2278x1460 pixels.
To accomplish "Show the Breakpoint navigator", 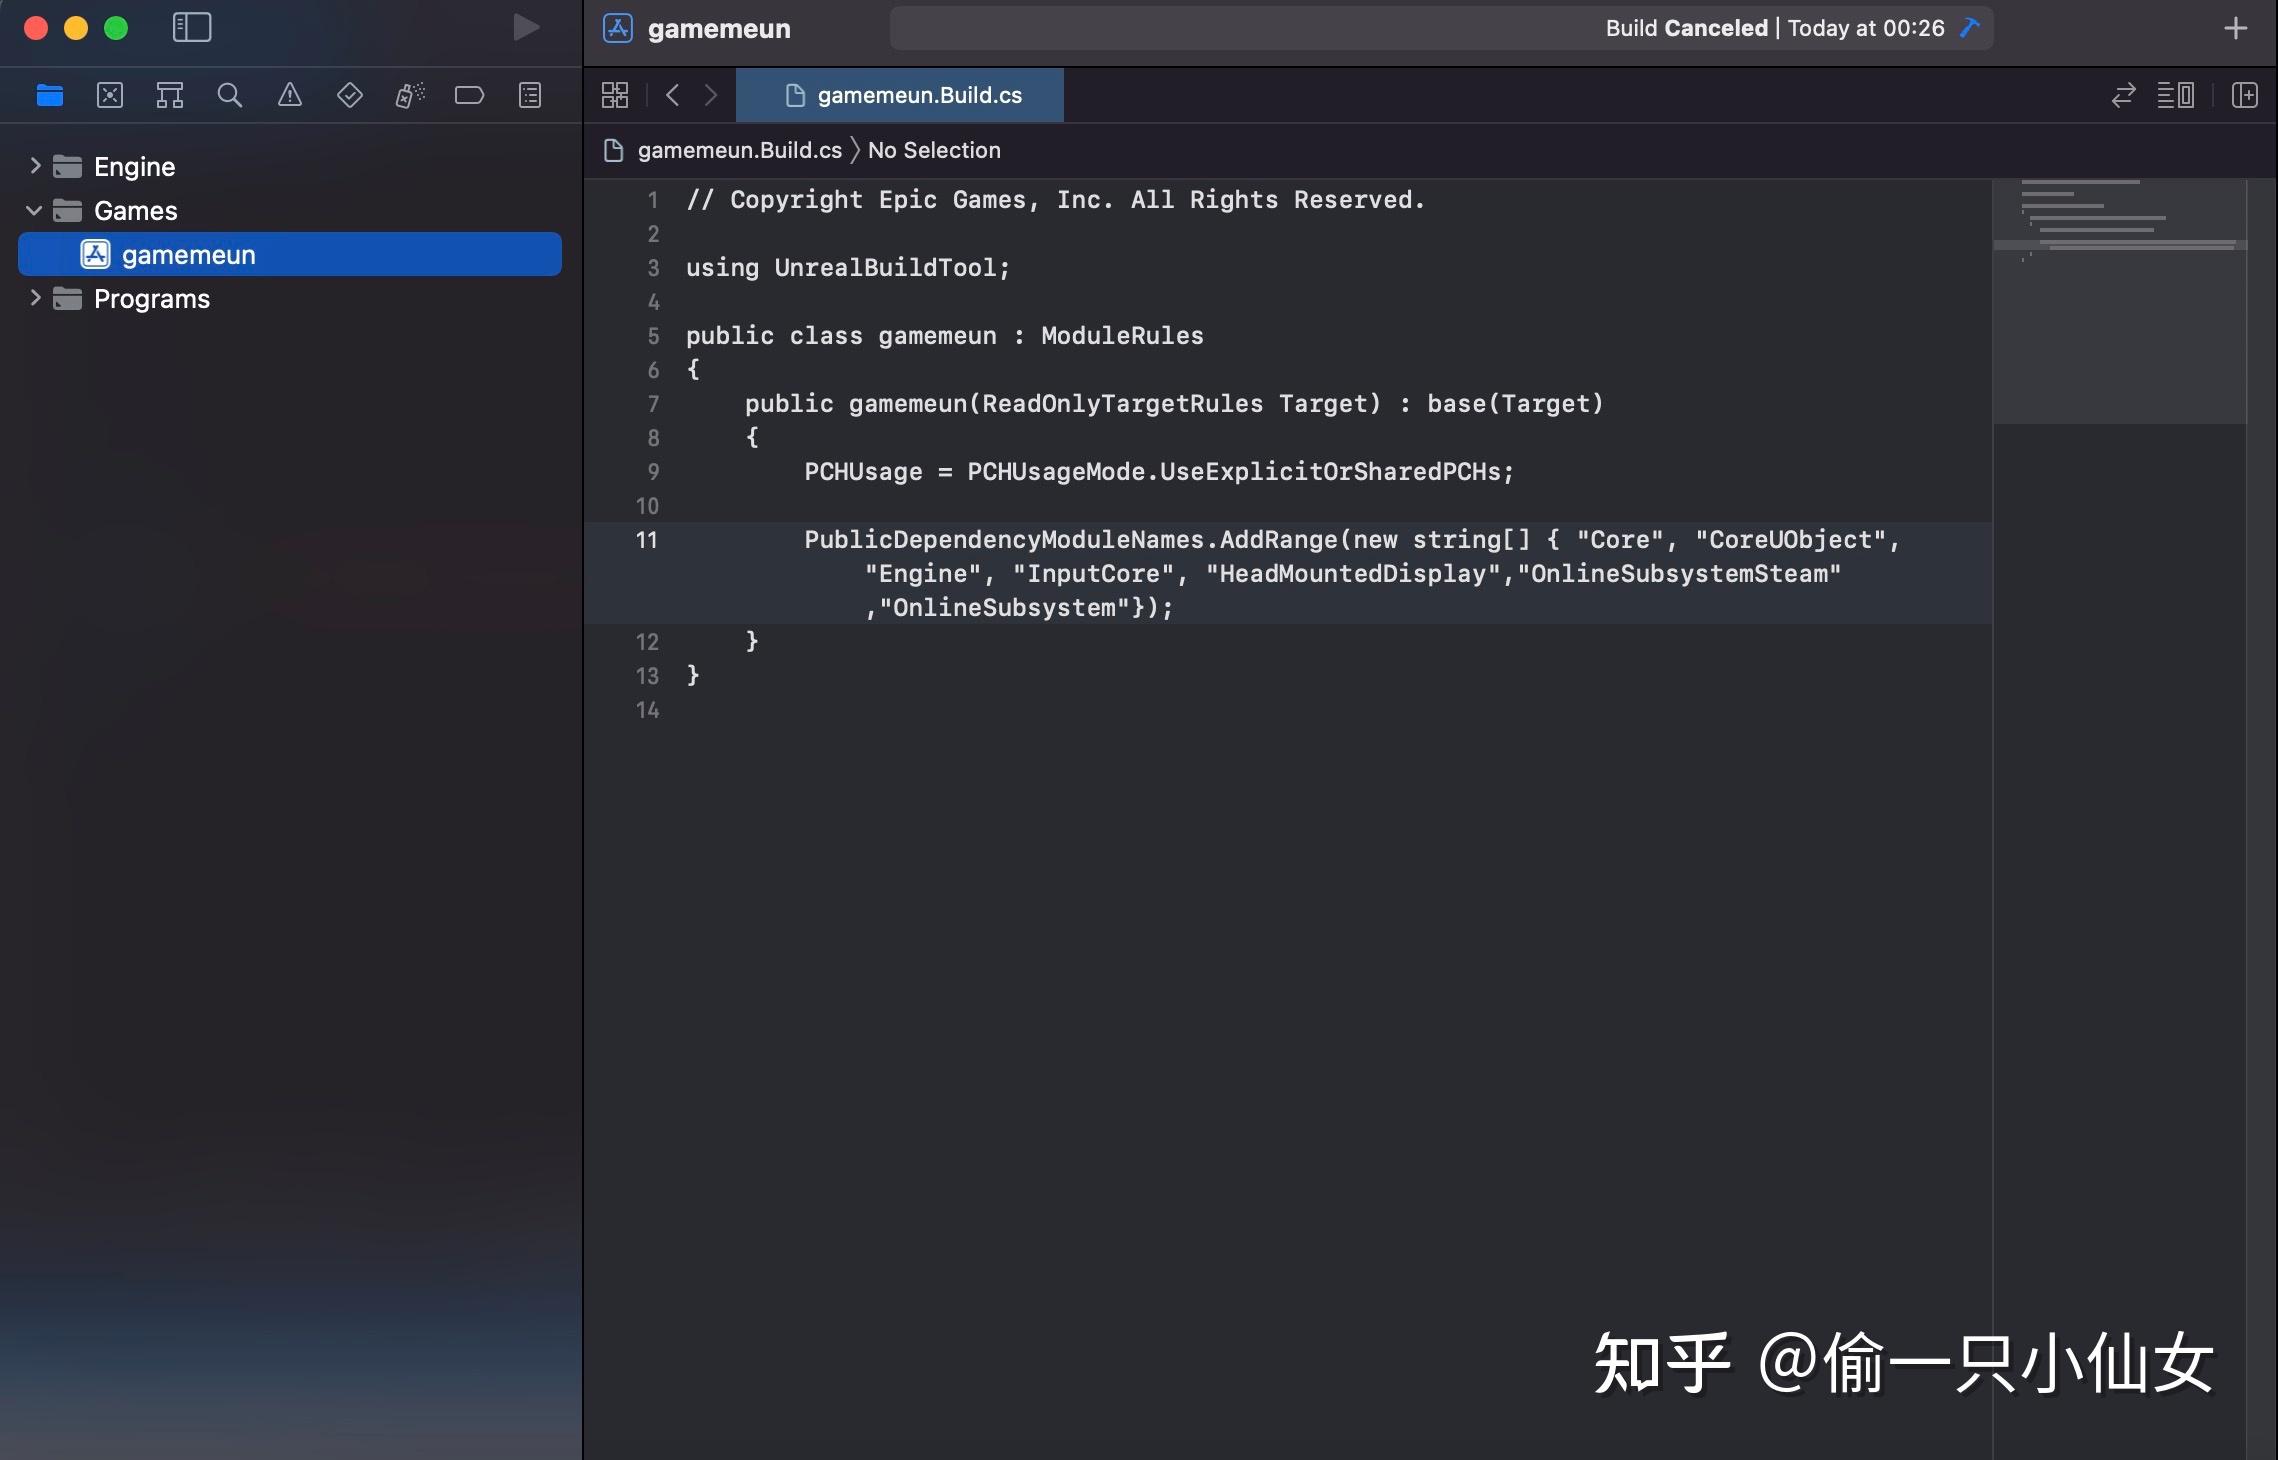I will [x=469, y=95].
